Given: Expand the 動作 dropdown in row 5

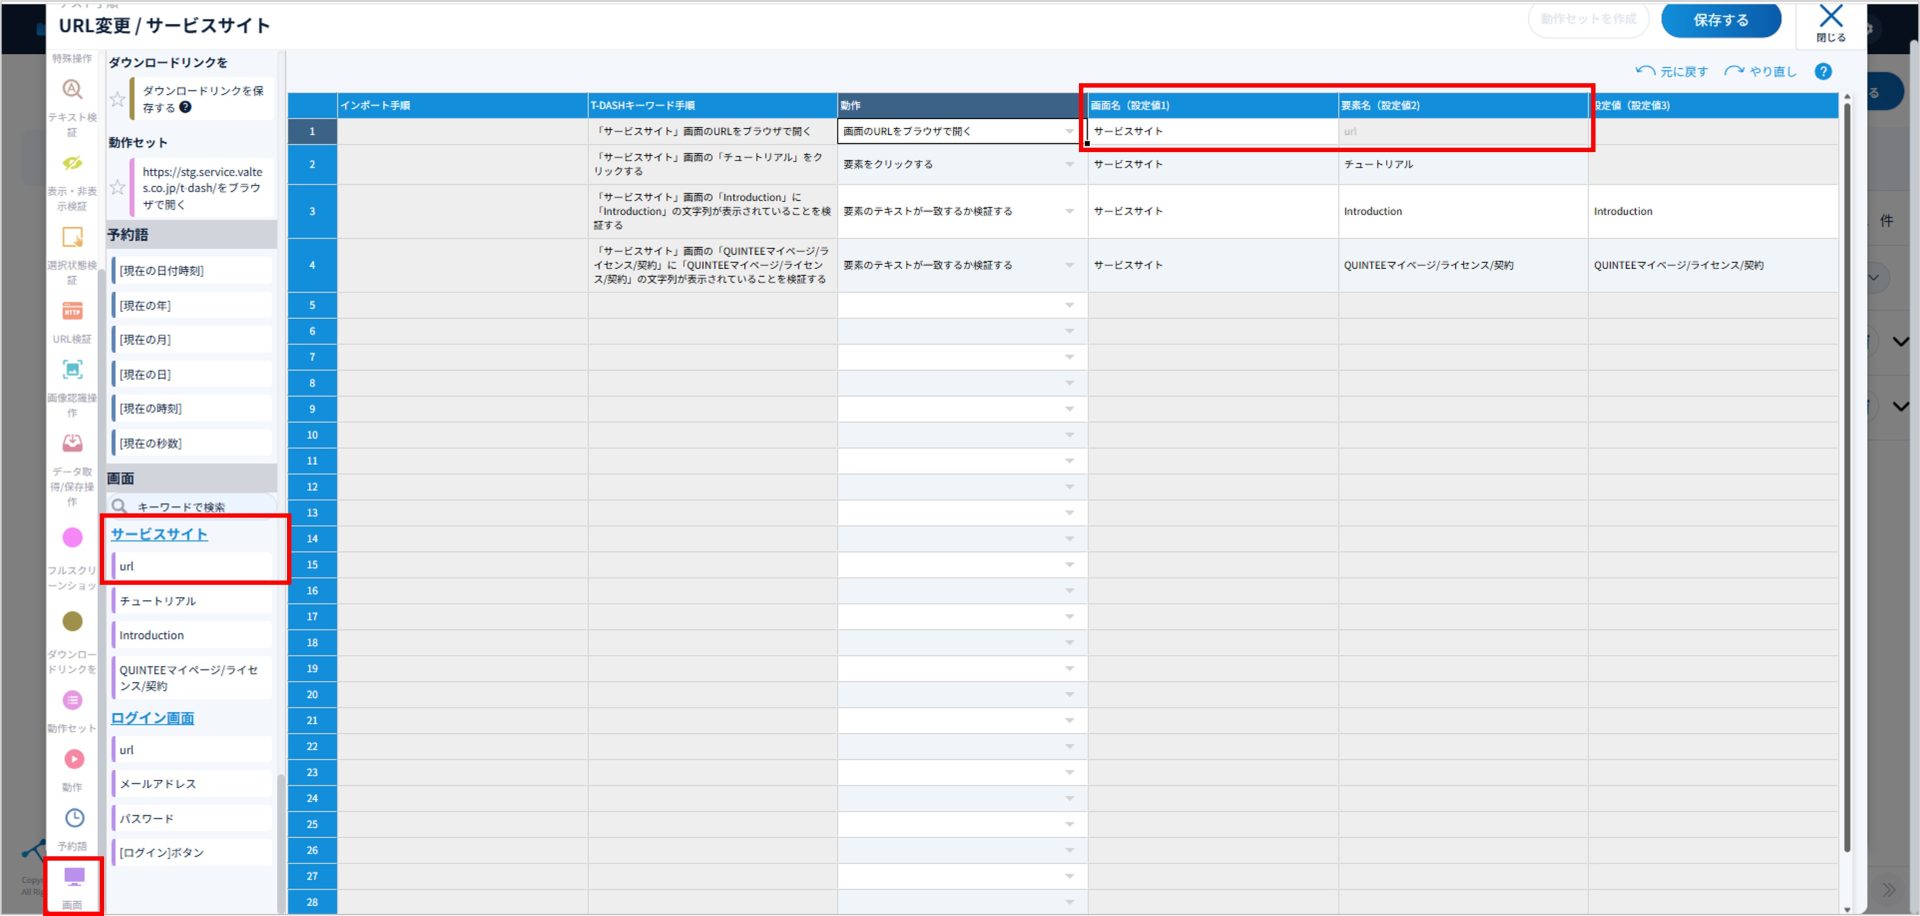Looking at the screenshot, I should [1069, 306].
